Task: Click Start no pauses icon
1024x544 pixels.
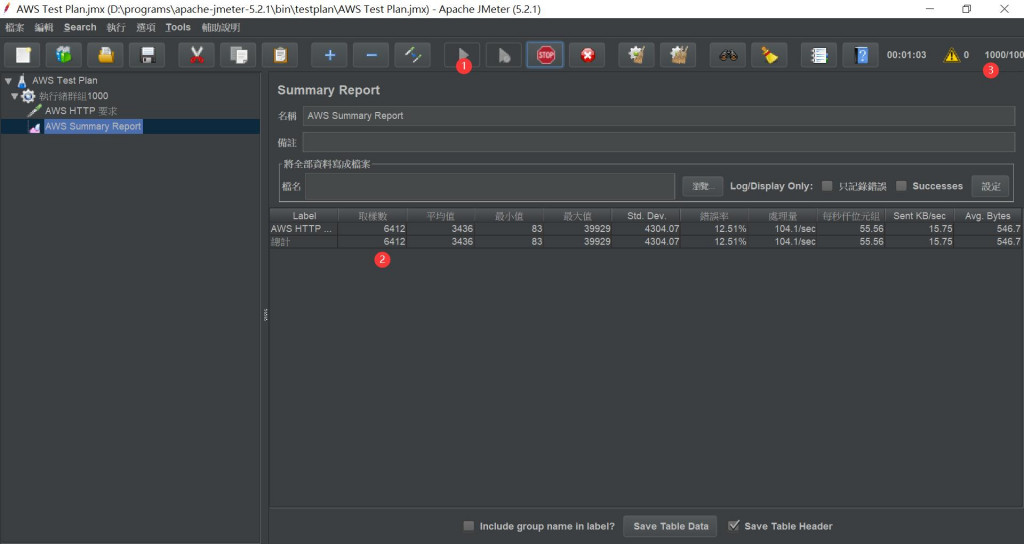Action: coord(504,56)
